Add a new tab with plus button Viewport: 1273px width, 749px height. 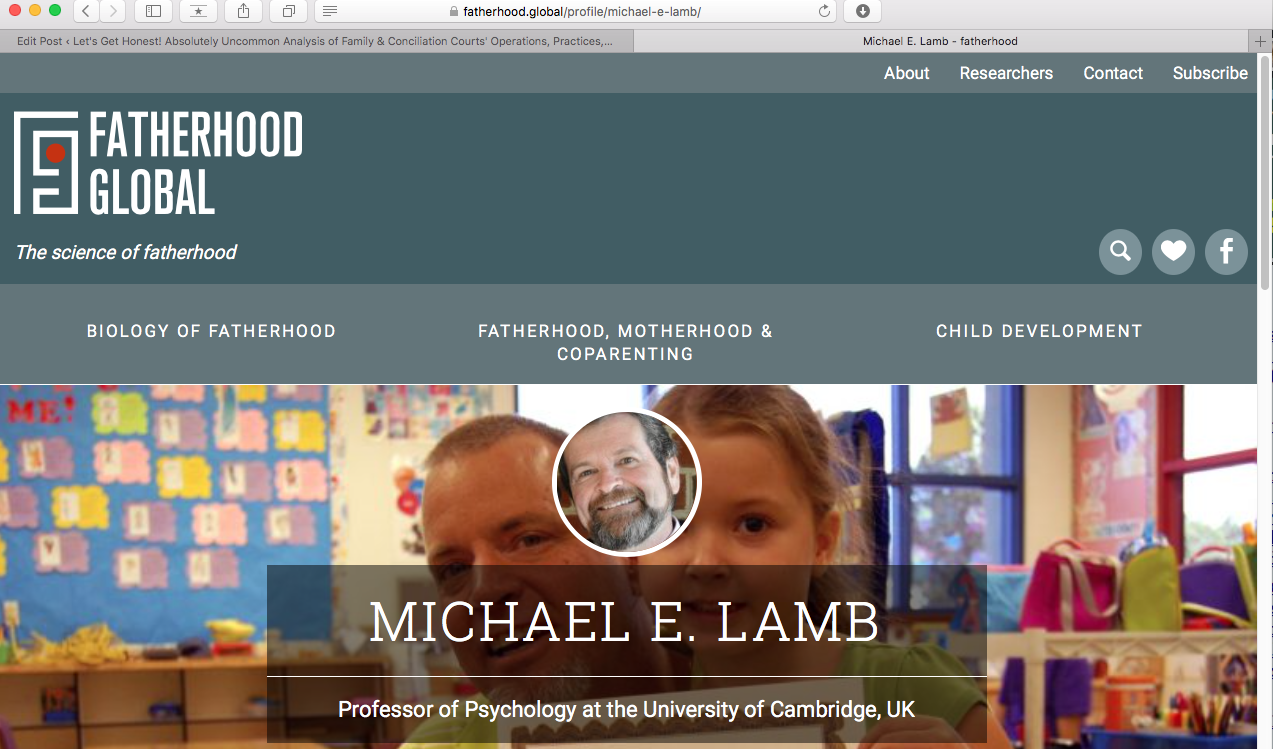(x=1260, y=41)
